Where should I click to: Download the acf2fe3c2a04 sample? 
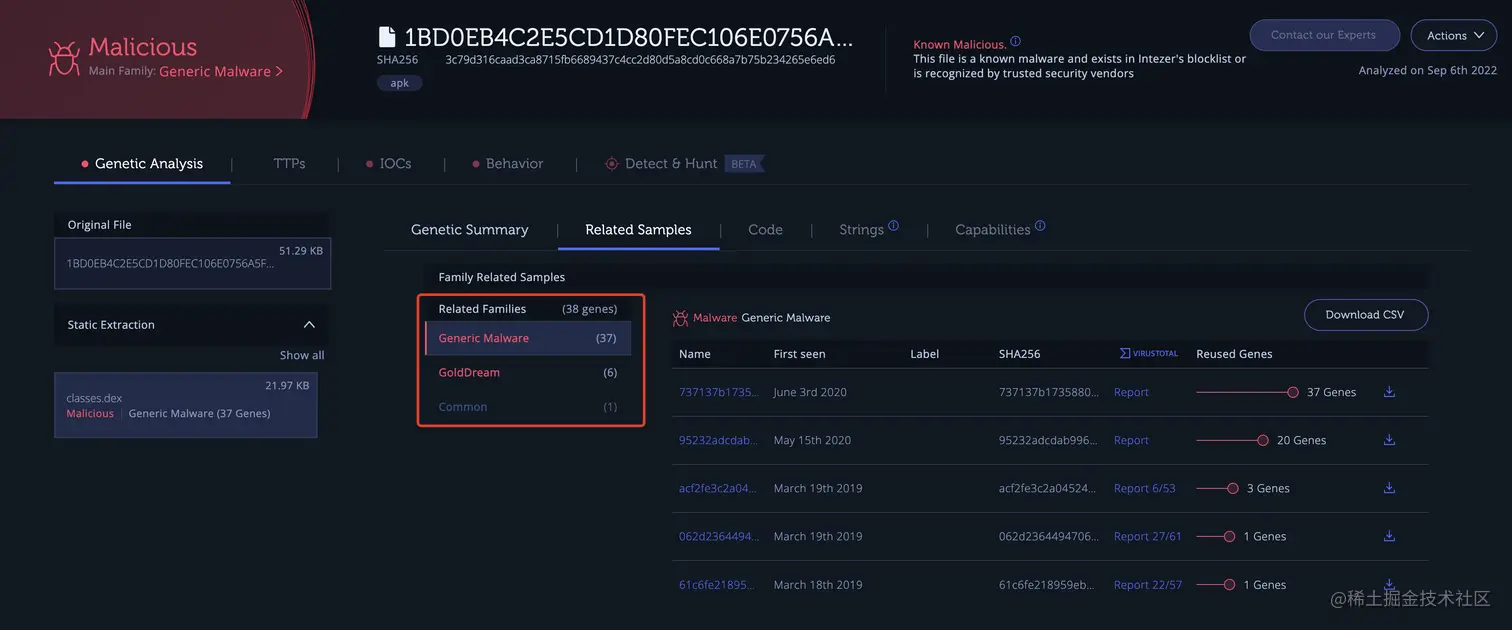tap(1389, 488)
